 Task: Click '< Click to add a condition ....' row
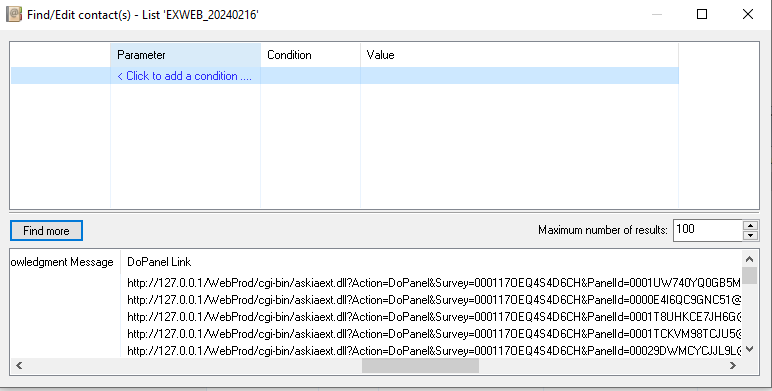345,76
